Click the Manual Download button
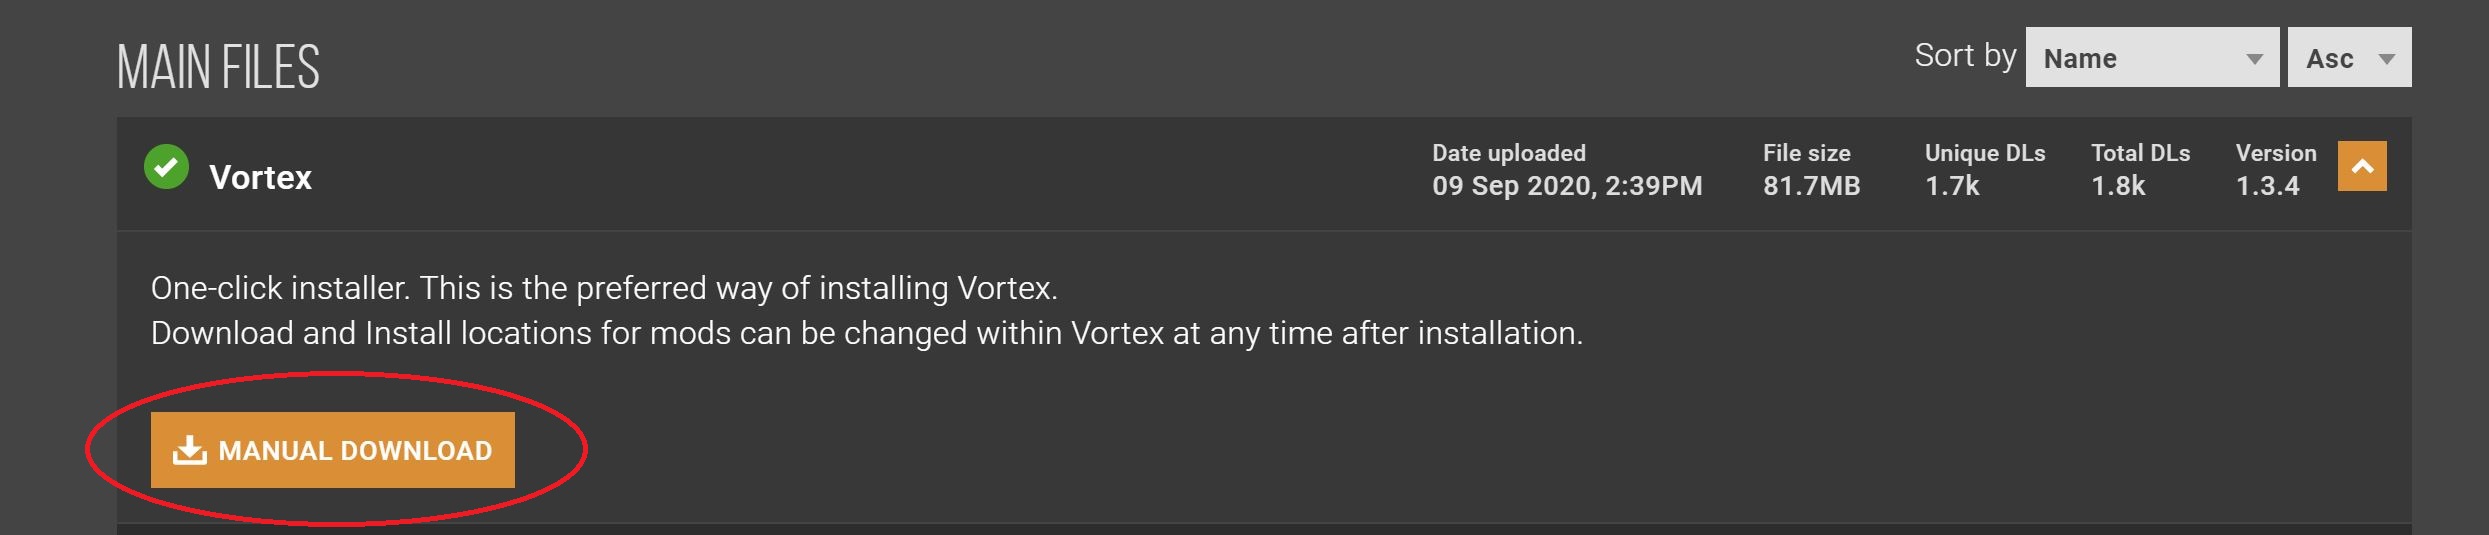The height and width of the screenshot is (535, 2489). click(333, 450)
